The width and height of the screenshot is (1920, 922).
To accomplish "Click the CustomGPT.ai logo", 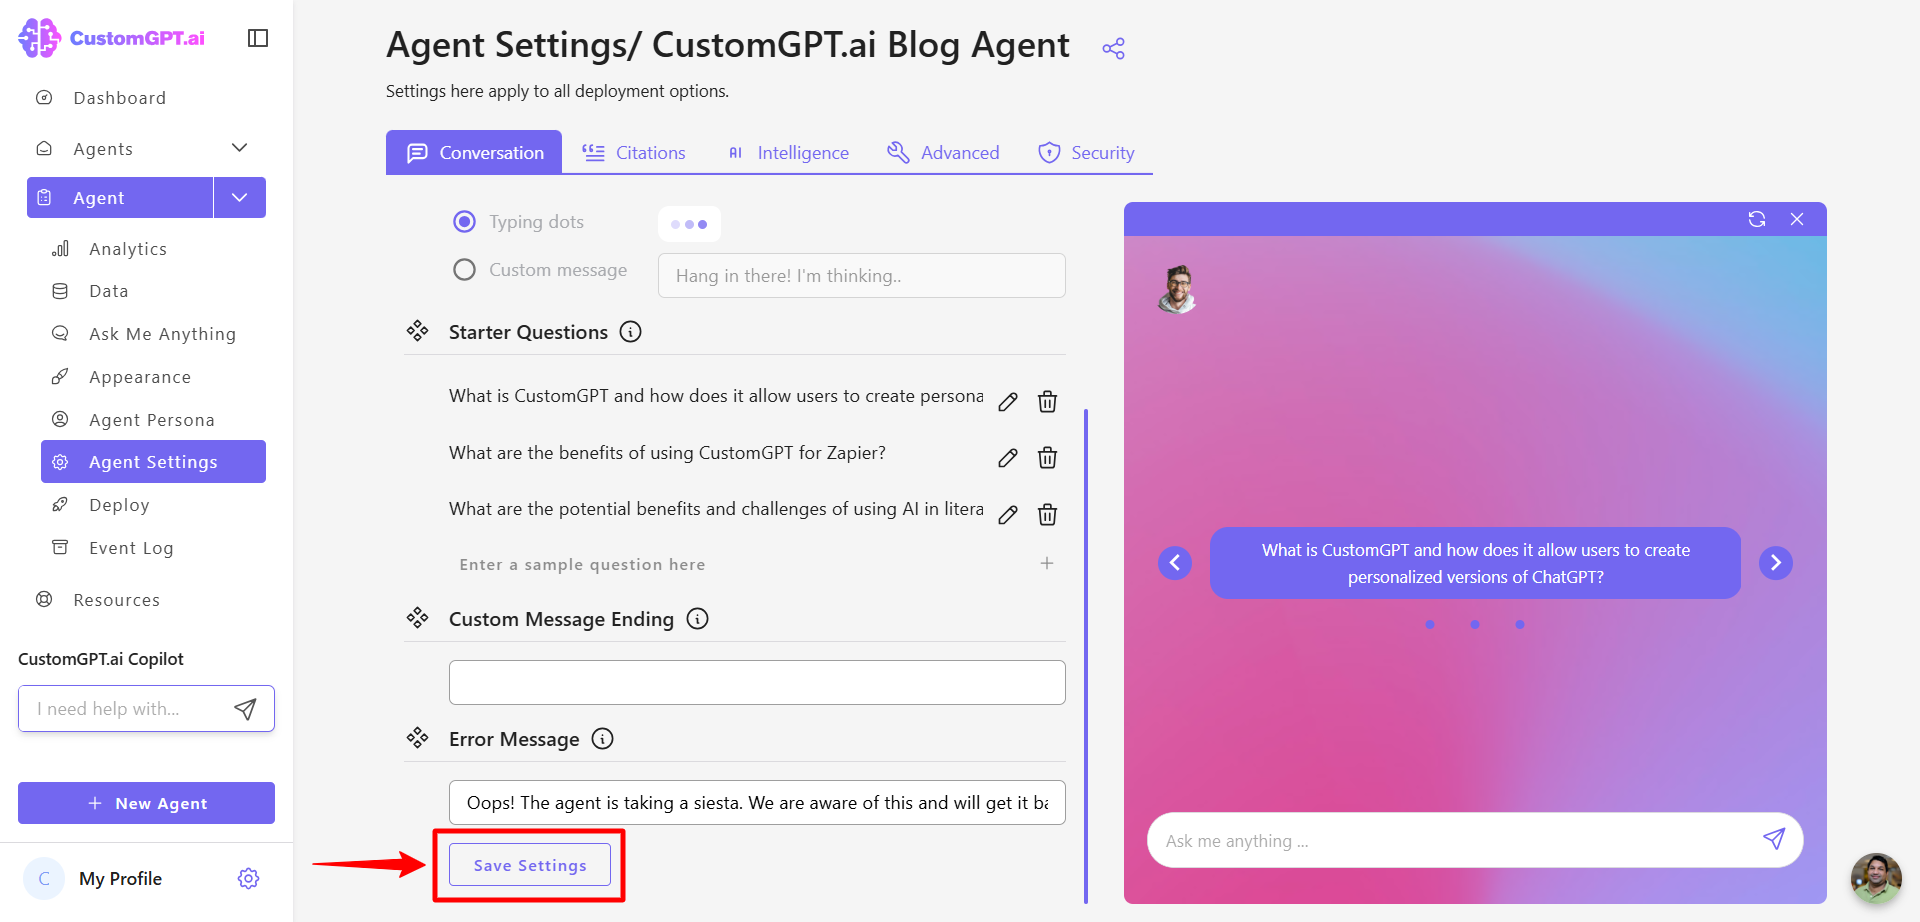I will 112,38.
